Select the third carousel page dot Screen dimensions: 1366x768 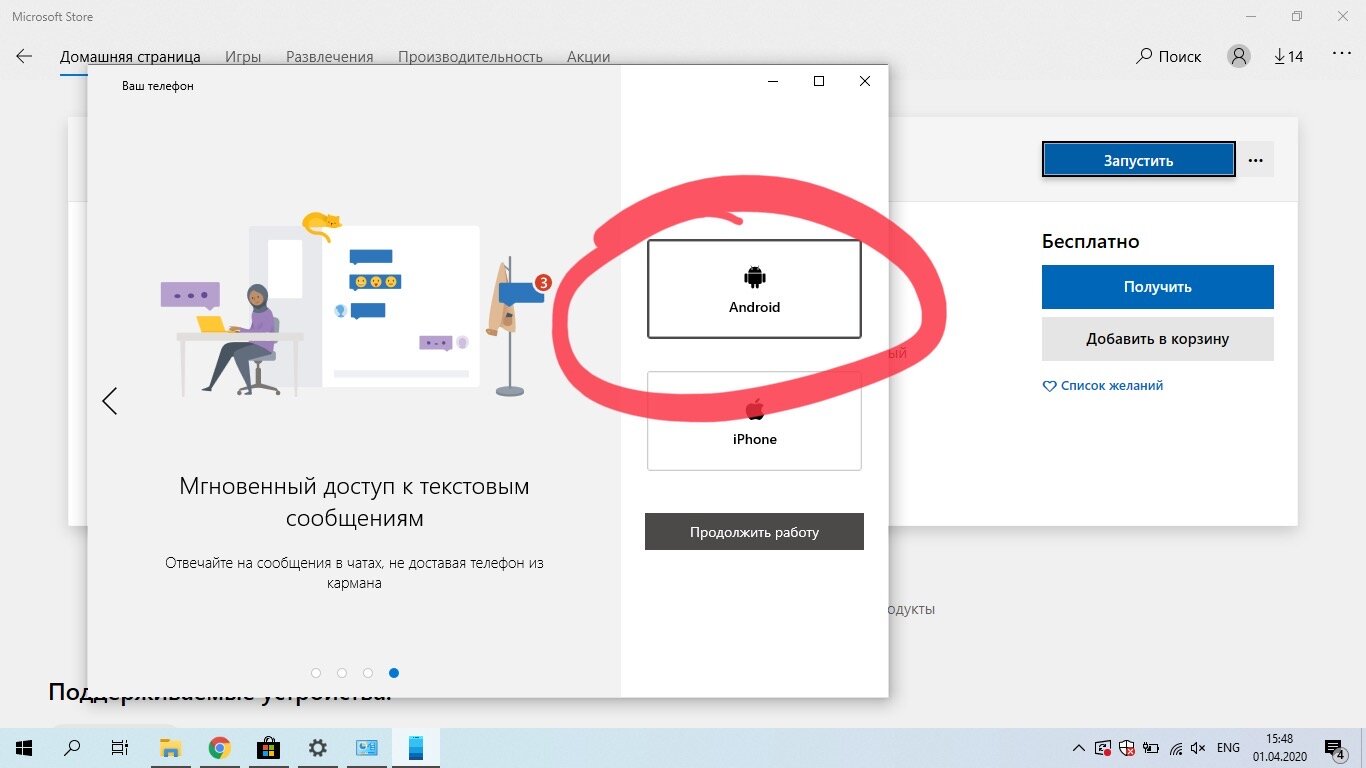368,673
